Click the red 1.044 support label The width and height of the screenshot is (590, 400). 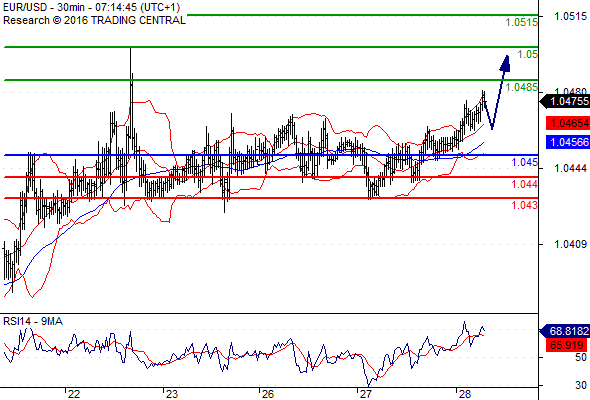click(x=525, y=184)
